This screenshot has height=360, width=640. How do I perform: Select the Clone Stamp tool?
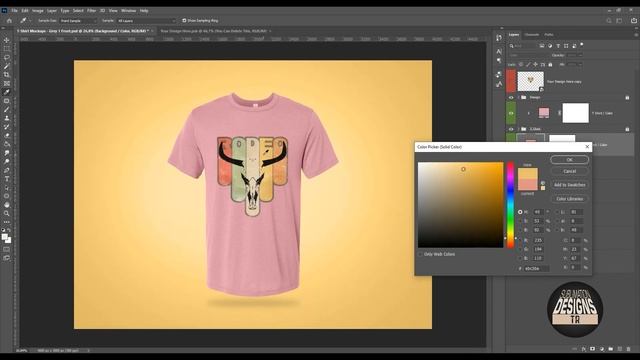click(7, 118)
